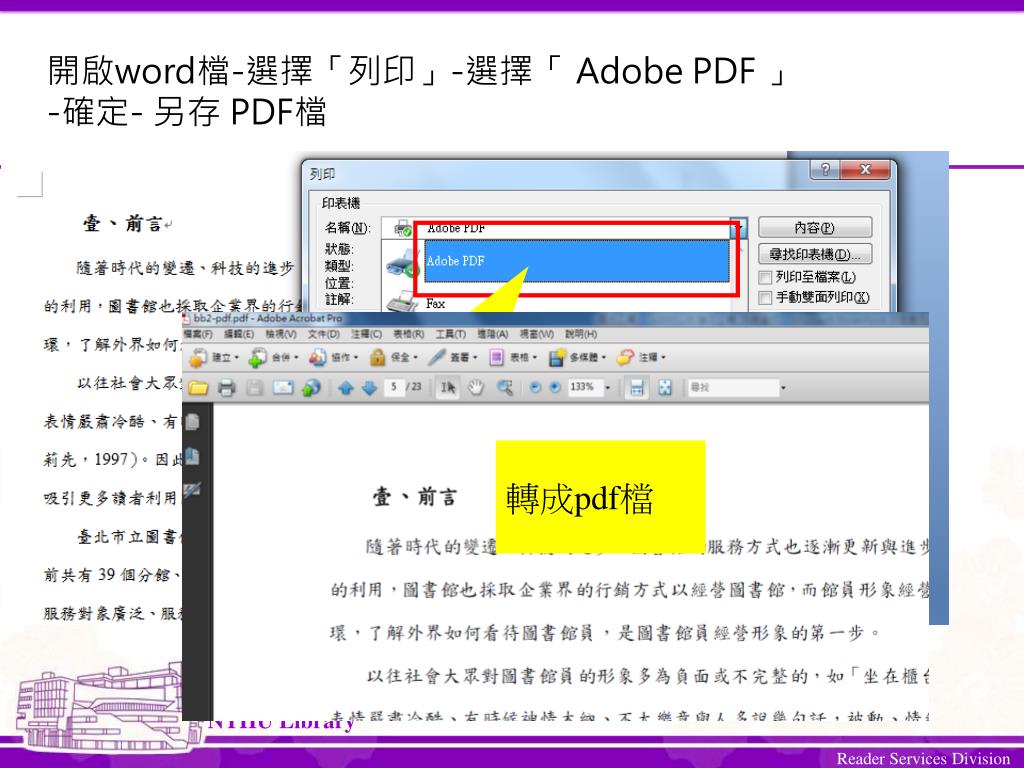Image resolution: width=1024 pixels, height=768 pixels.
Task: Select the Fax printer in list
Action: click(x=436, y=304)
